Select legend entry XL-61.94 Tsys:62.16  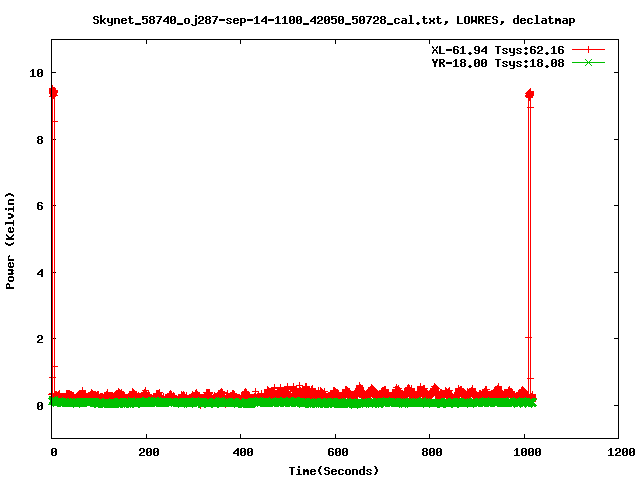click(498, 50)
